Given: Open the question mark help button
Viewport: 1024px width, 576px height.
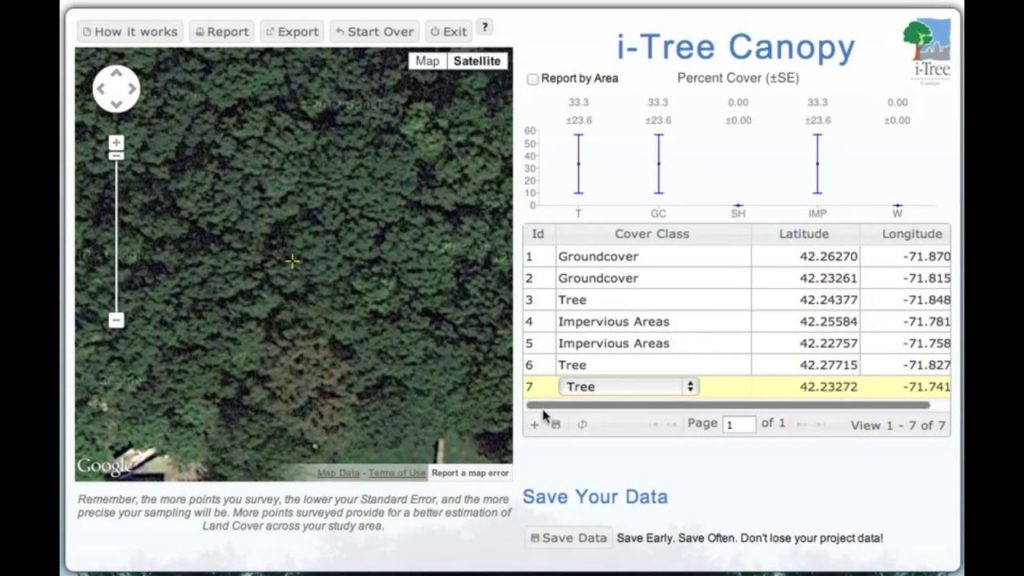Looking at the screenshot, I should (485, 27).
